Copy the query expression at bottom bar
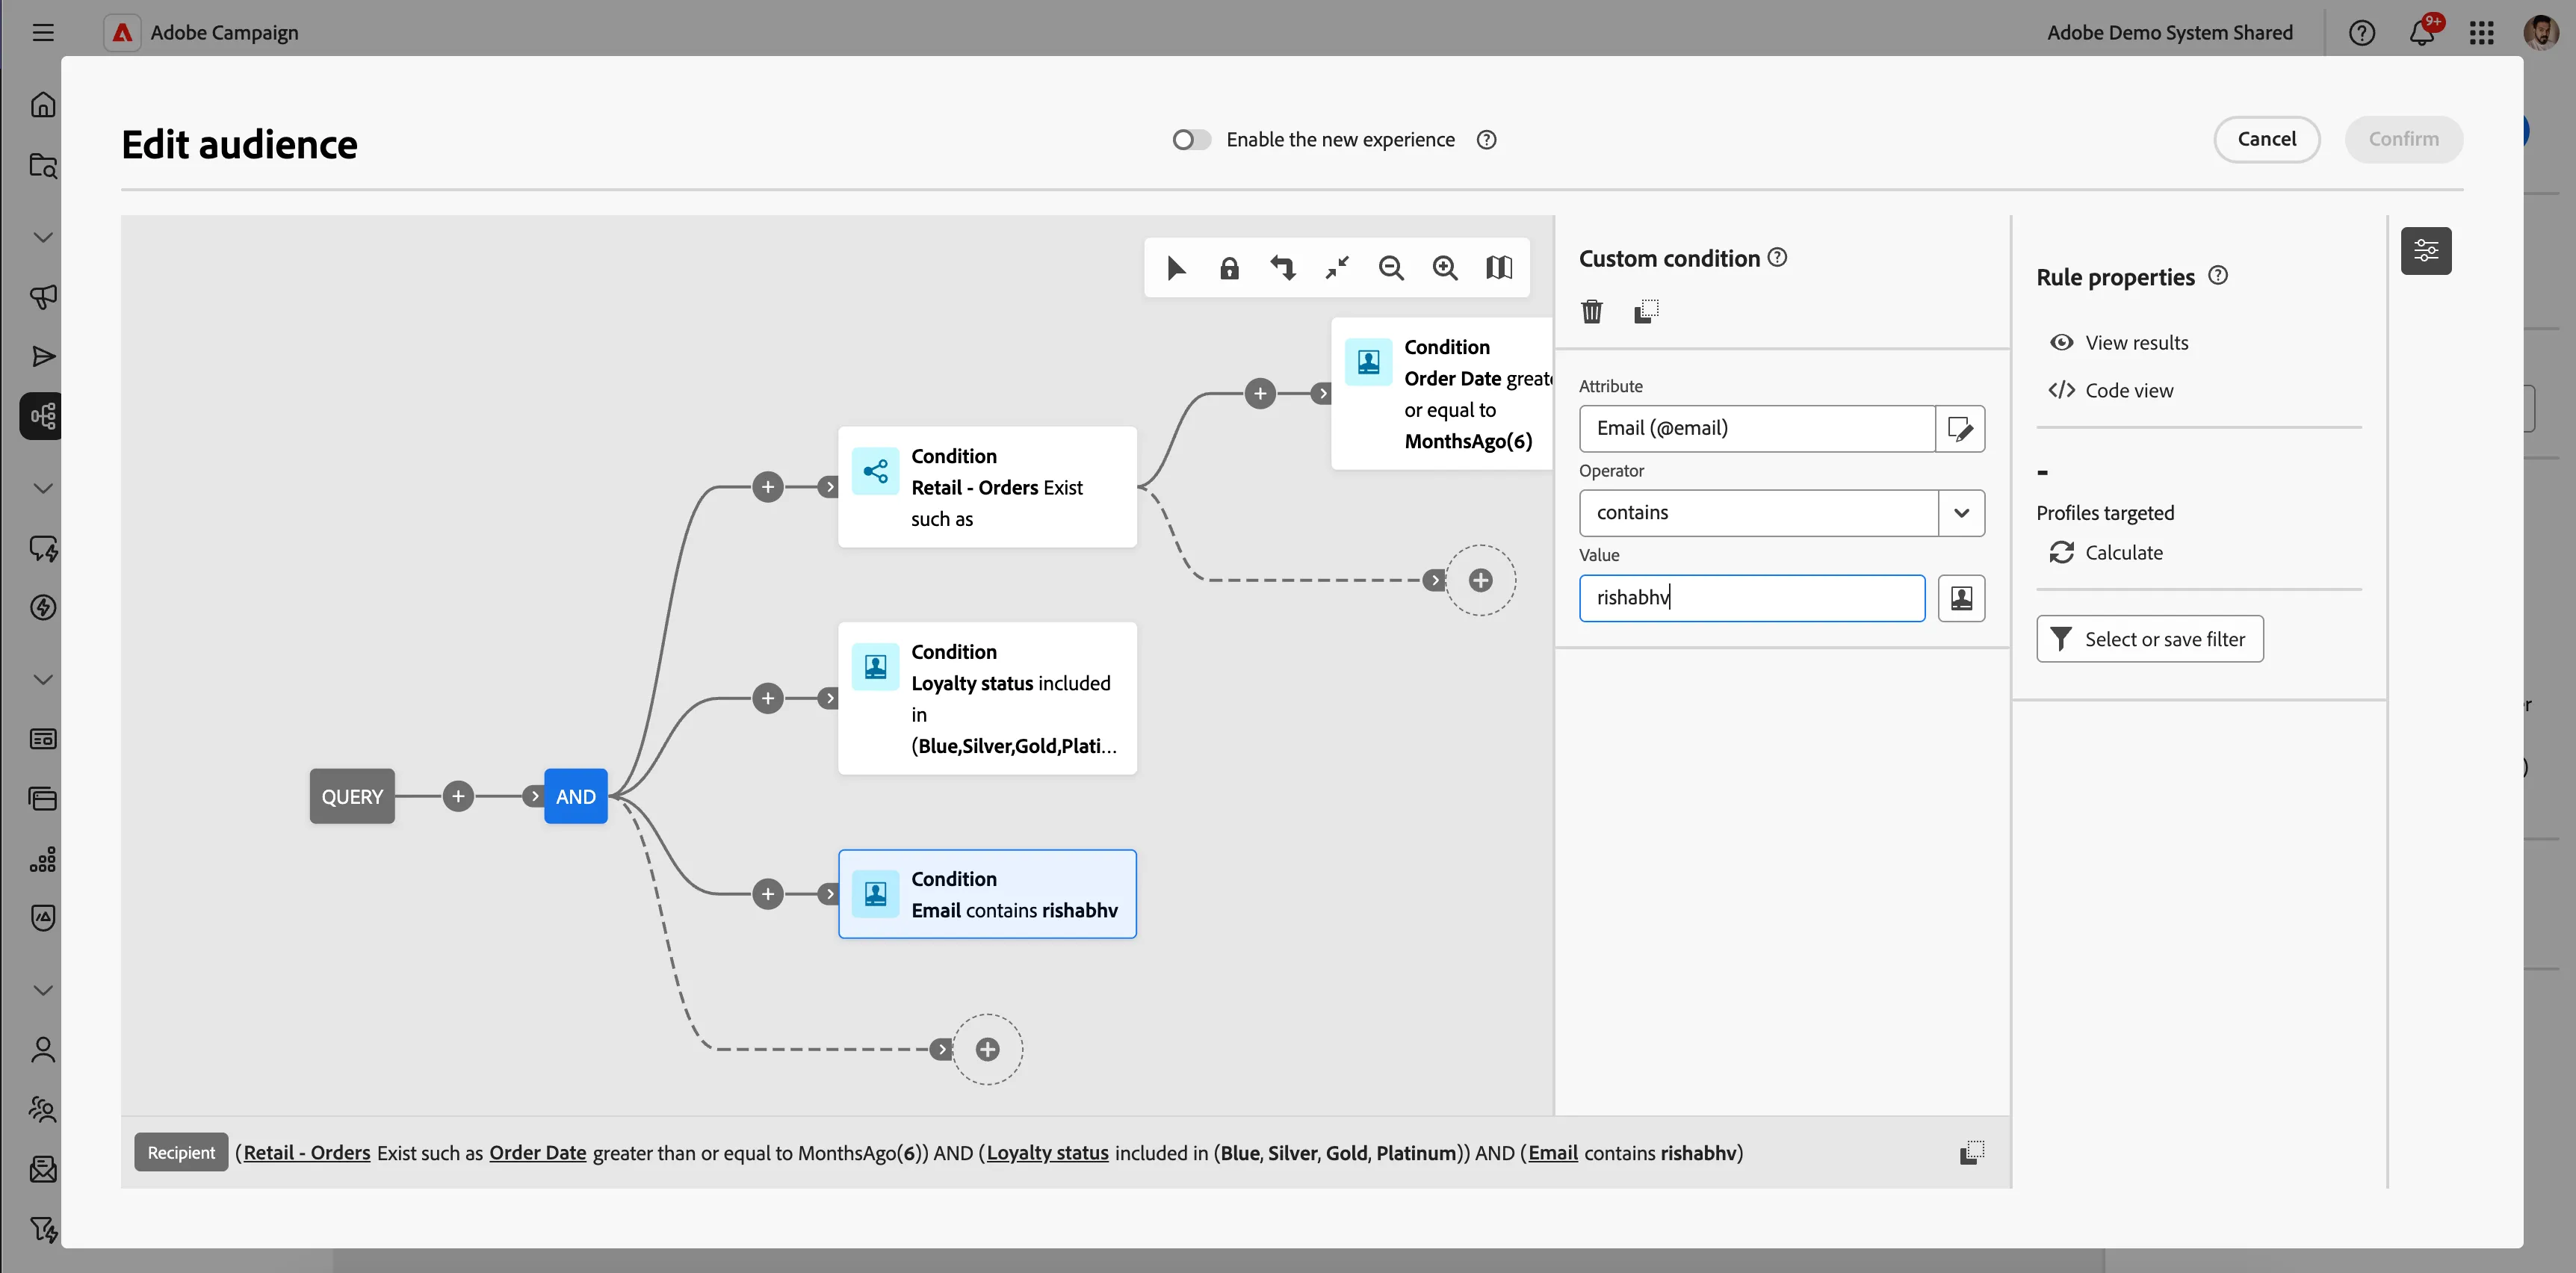 coord(1972,1152)
